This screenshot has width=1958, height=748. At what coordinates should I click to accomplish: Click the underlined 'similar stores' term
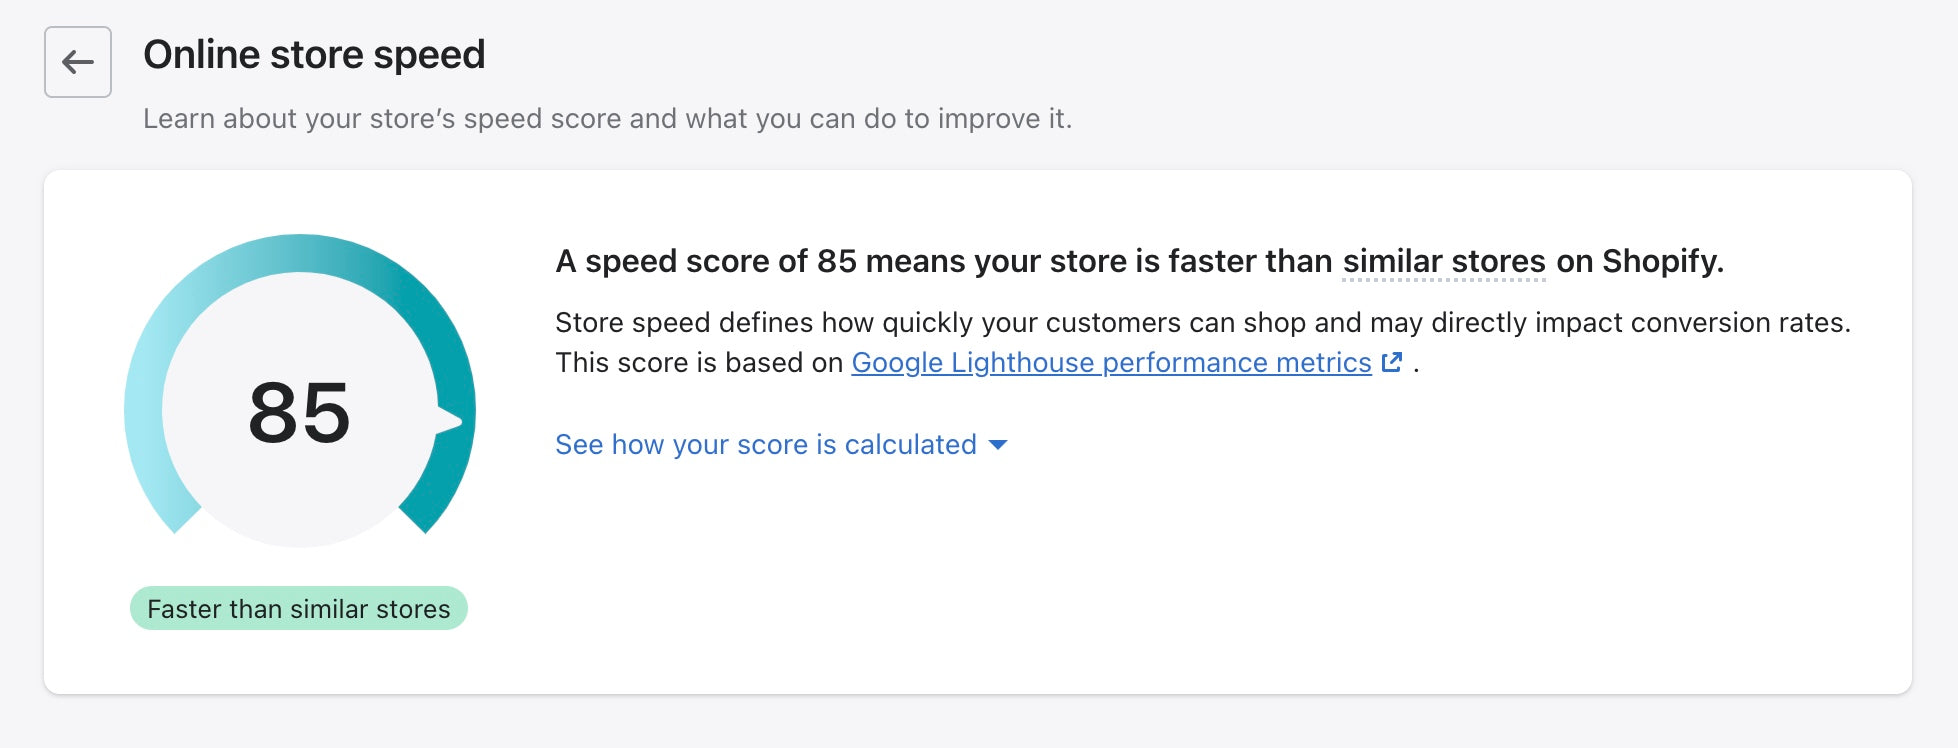1444,262
